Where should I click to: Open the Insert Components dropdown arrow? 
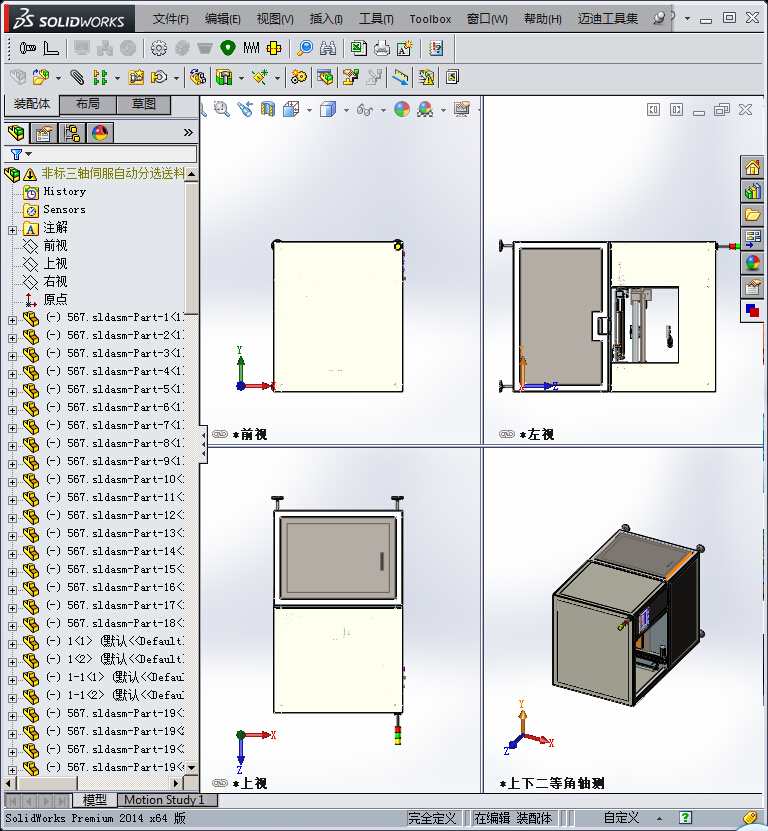click(58, 78)
